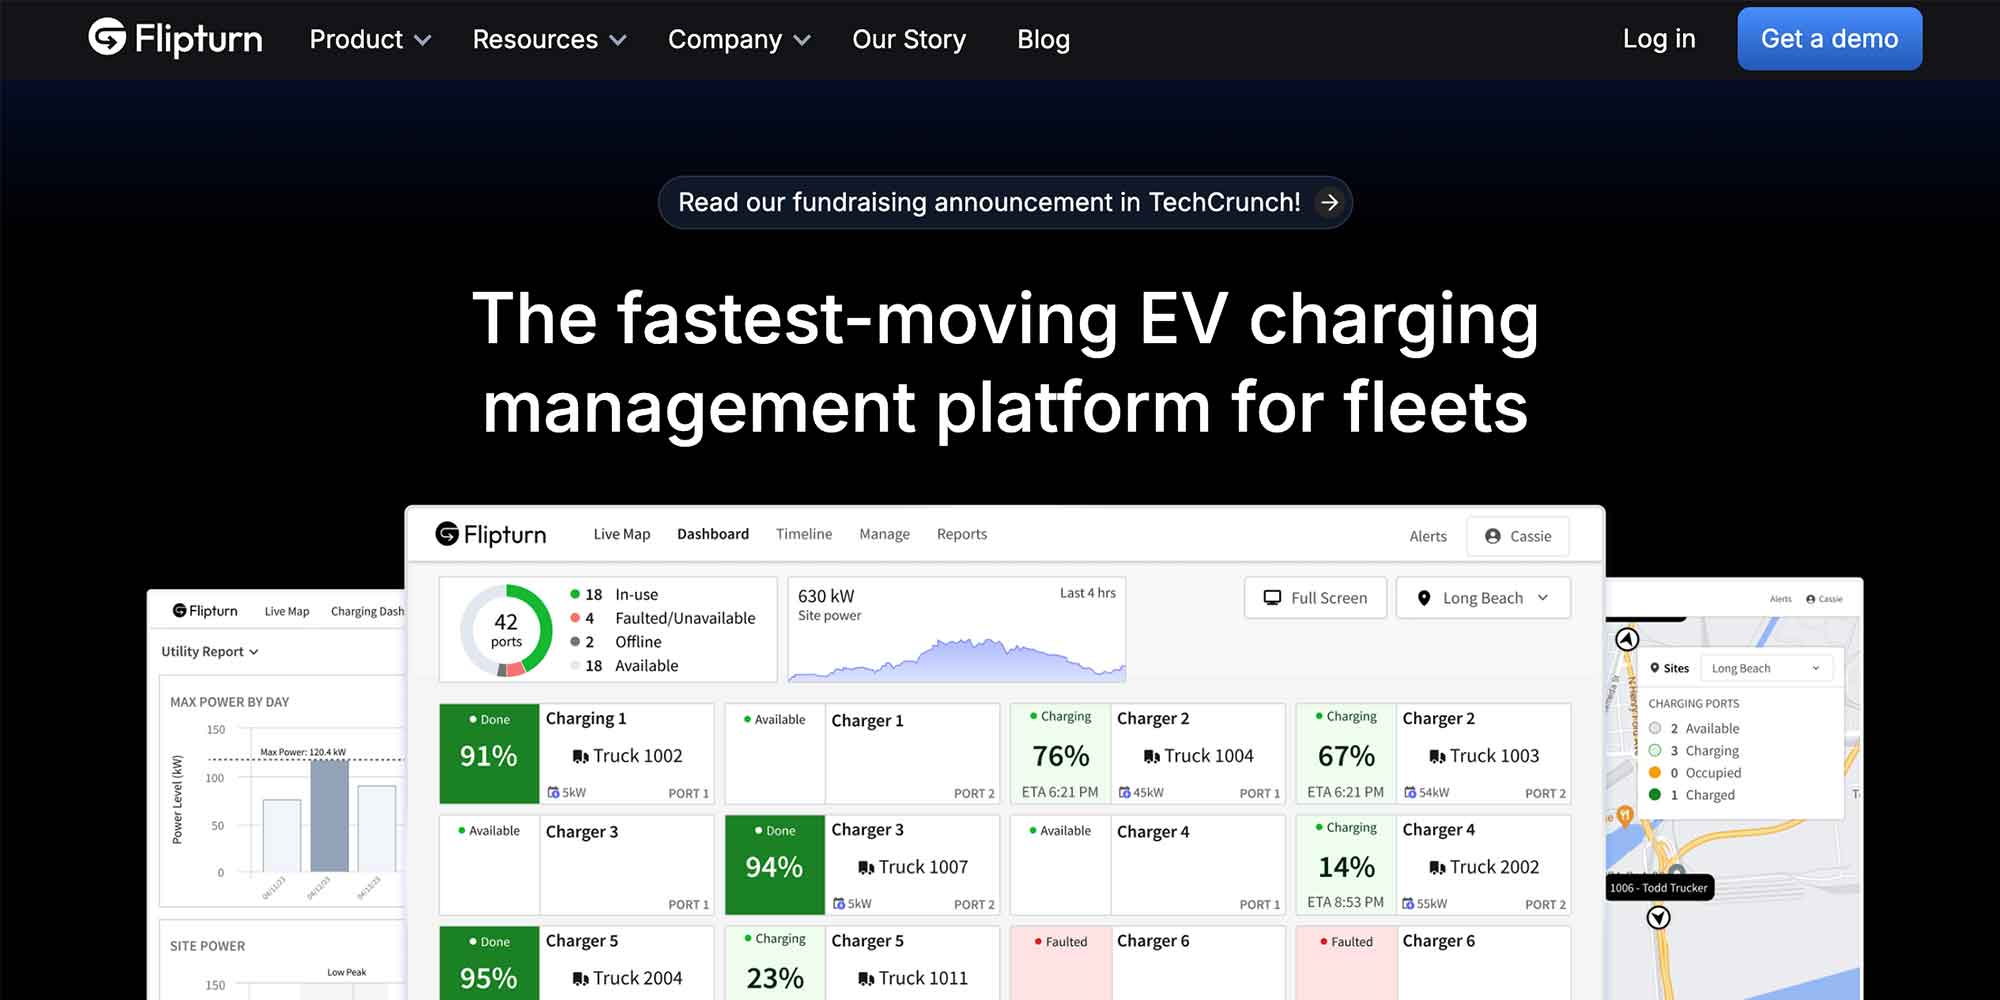Click the truck icon beside Truck 1003

click(x=1437, y=757)
